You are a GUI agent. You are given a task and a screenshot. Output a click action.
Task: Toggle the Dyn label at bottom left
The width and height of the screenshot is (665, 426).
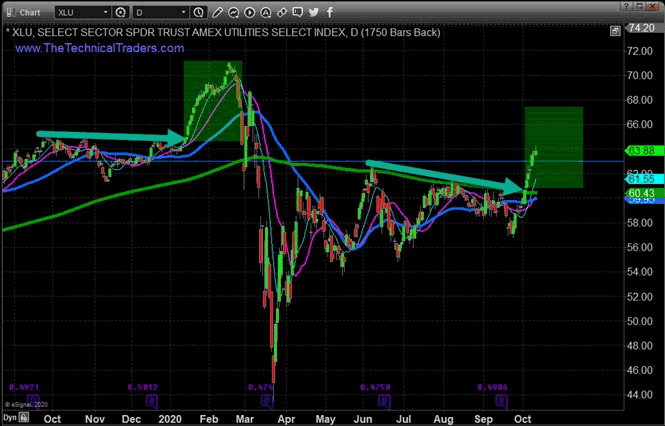(x=9, y=418)
